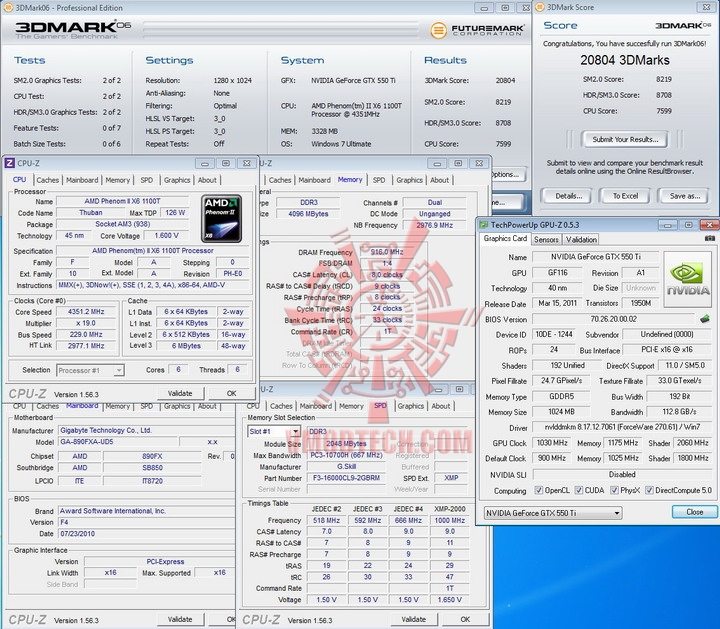This screenshot has width=720, height=629.
Task: Click the HT Link 2977.1 MHz value
Action: click(86, 346)
